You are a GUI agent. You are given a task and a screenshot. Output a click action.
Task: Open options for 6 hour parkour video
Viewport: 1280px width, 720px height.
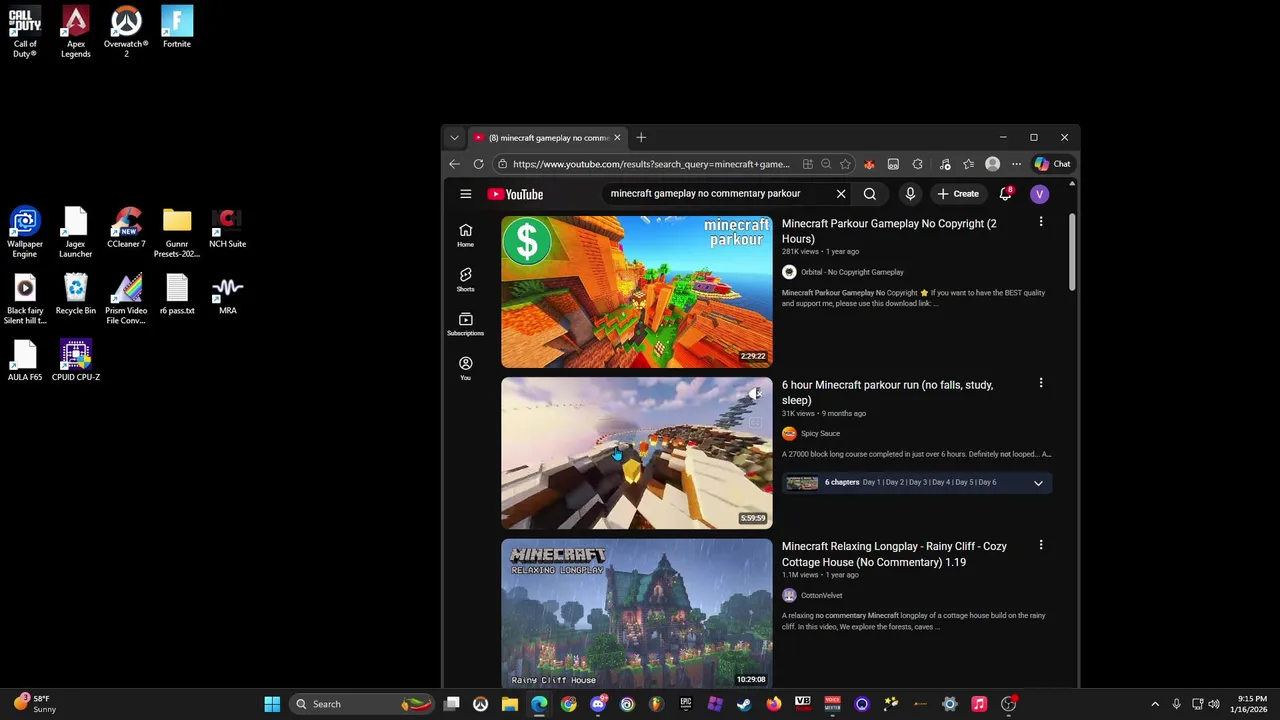coord(1041,383)
